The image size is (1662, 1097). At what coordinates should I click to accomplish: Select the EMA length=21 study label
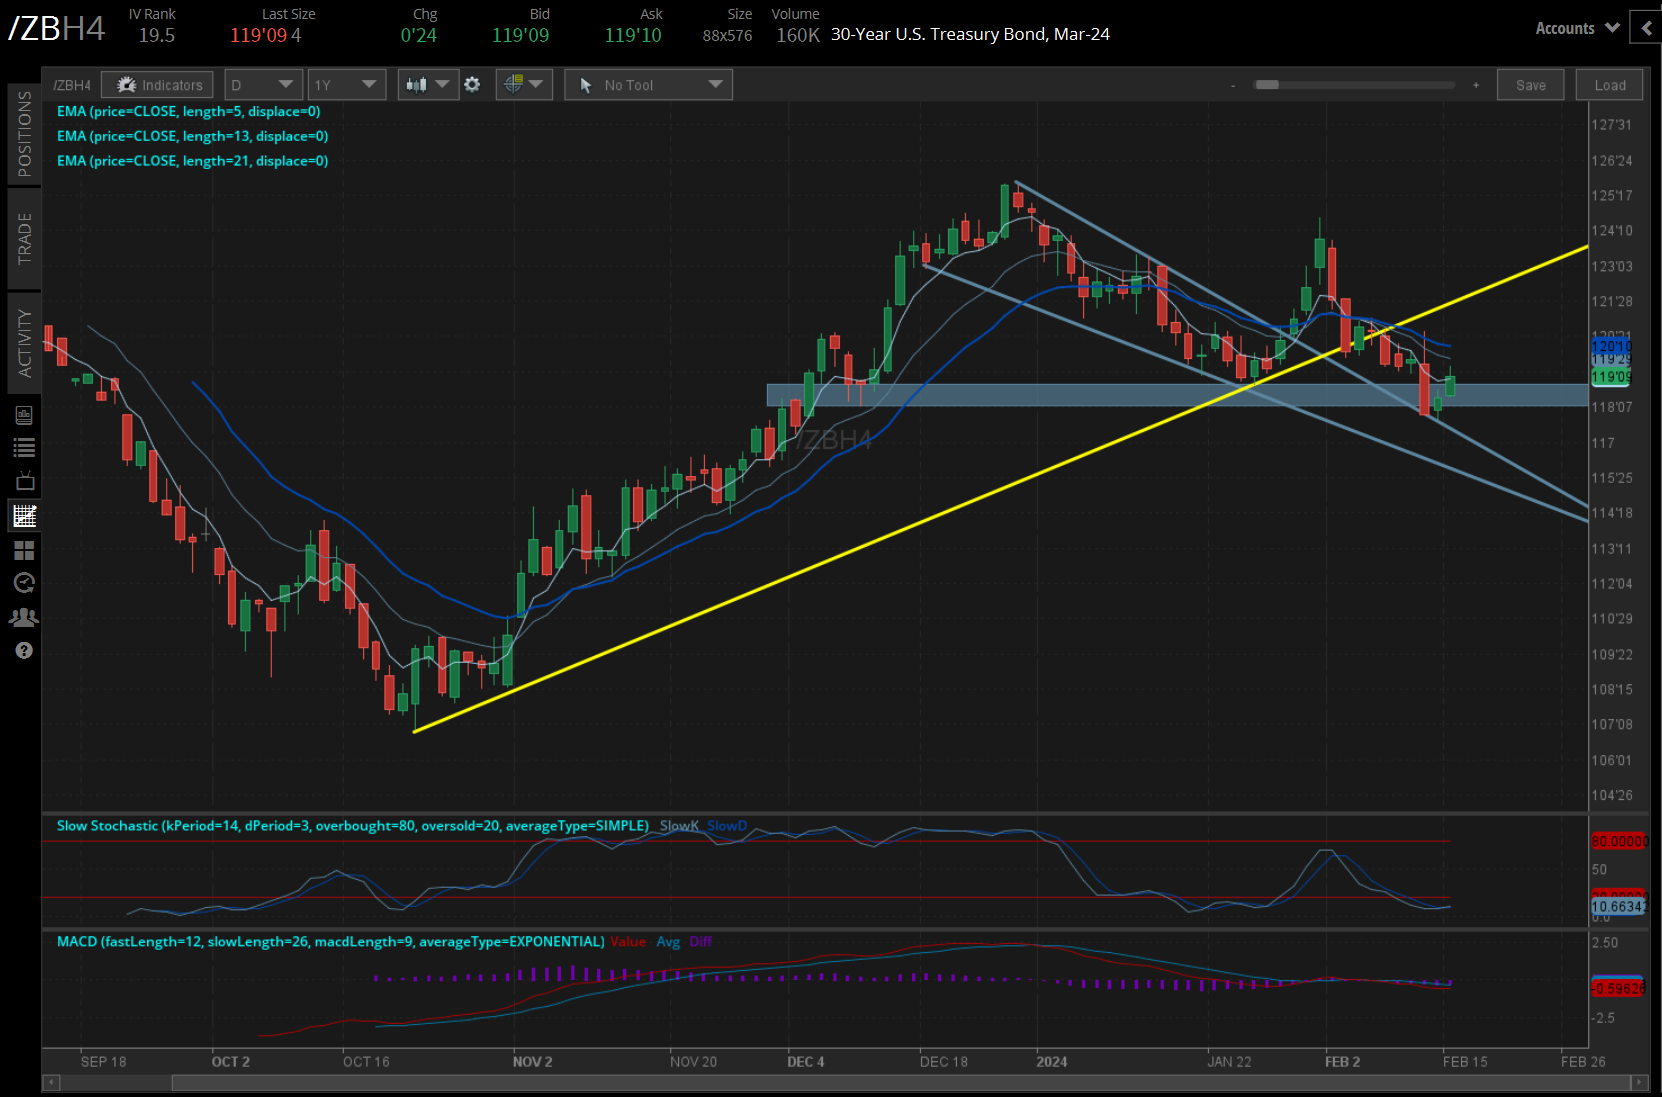click(192, 161)
